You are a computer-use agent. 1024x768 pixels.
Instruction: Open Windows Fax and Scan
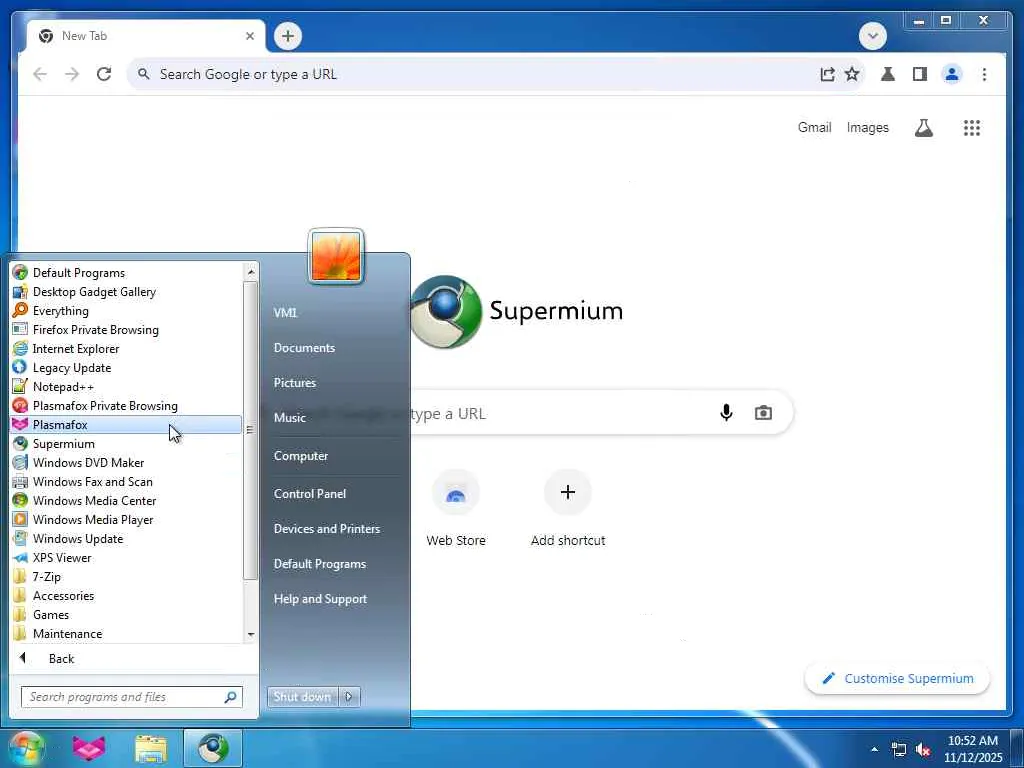coord(126,481)
